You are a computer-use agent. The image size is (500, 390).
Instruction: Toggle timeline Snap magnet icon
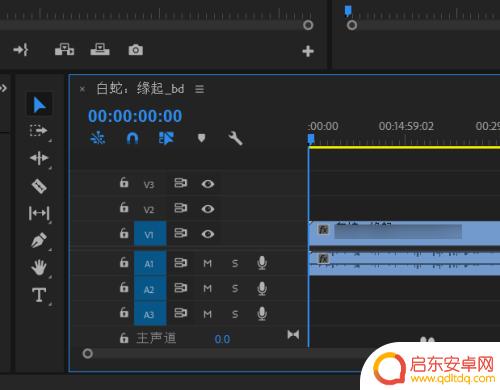[x=132, y=138]
